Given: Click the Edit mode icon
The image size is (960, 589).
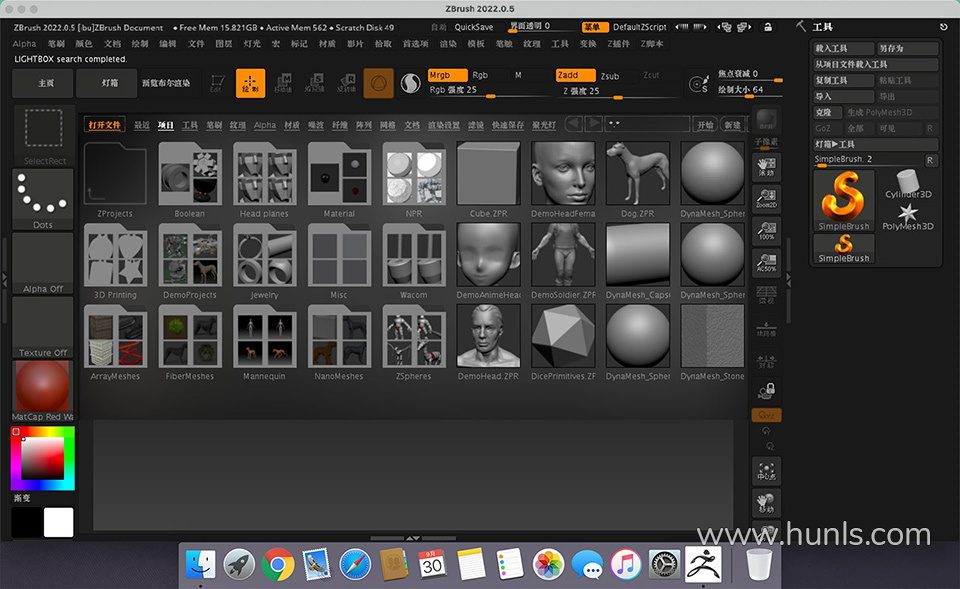Looking at the screenshot, I should 217,83.
